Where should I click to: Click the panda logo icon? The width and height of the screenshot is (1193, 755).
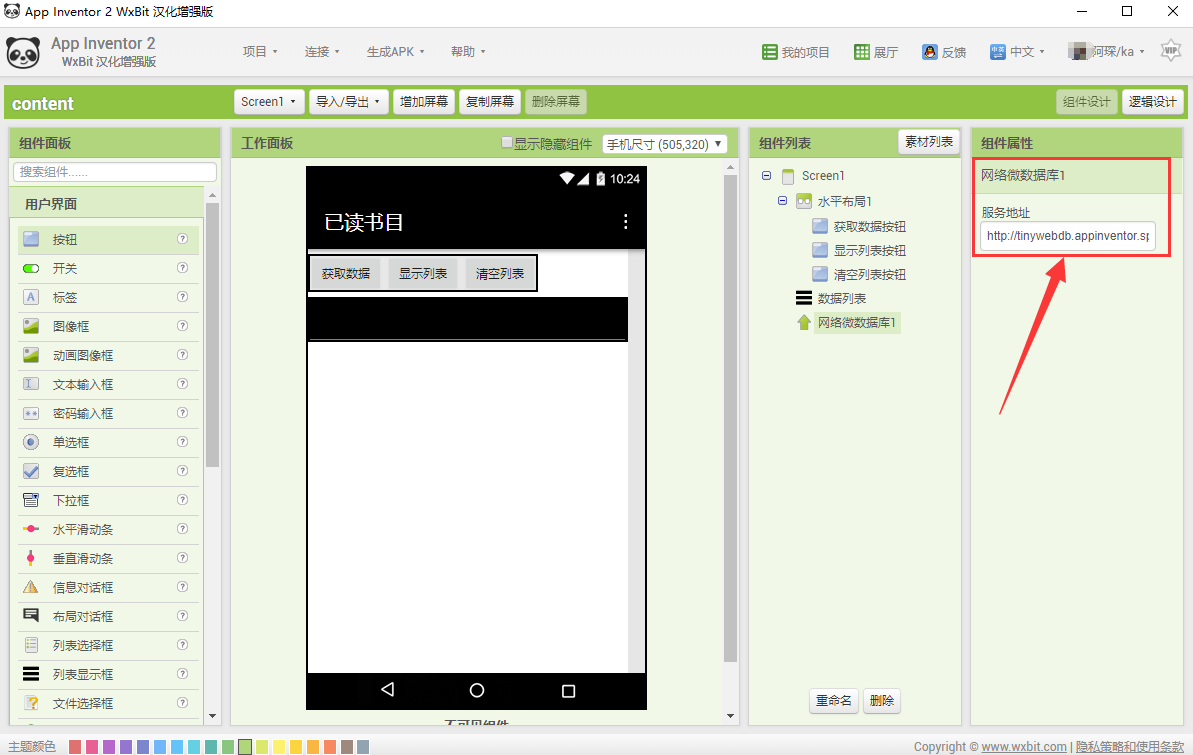(24, 53)
